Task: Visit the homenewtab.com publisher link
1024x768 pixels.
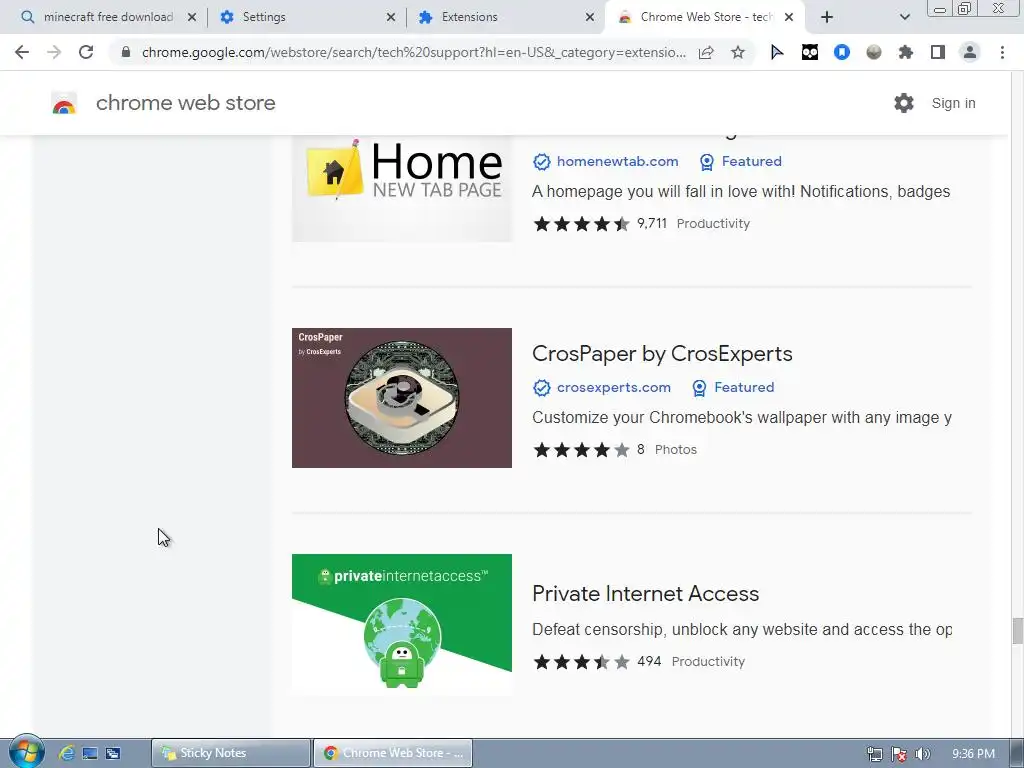Action: pos(617,161)
